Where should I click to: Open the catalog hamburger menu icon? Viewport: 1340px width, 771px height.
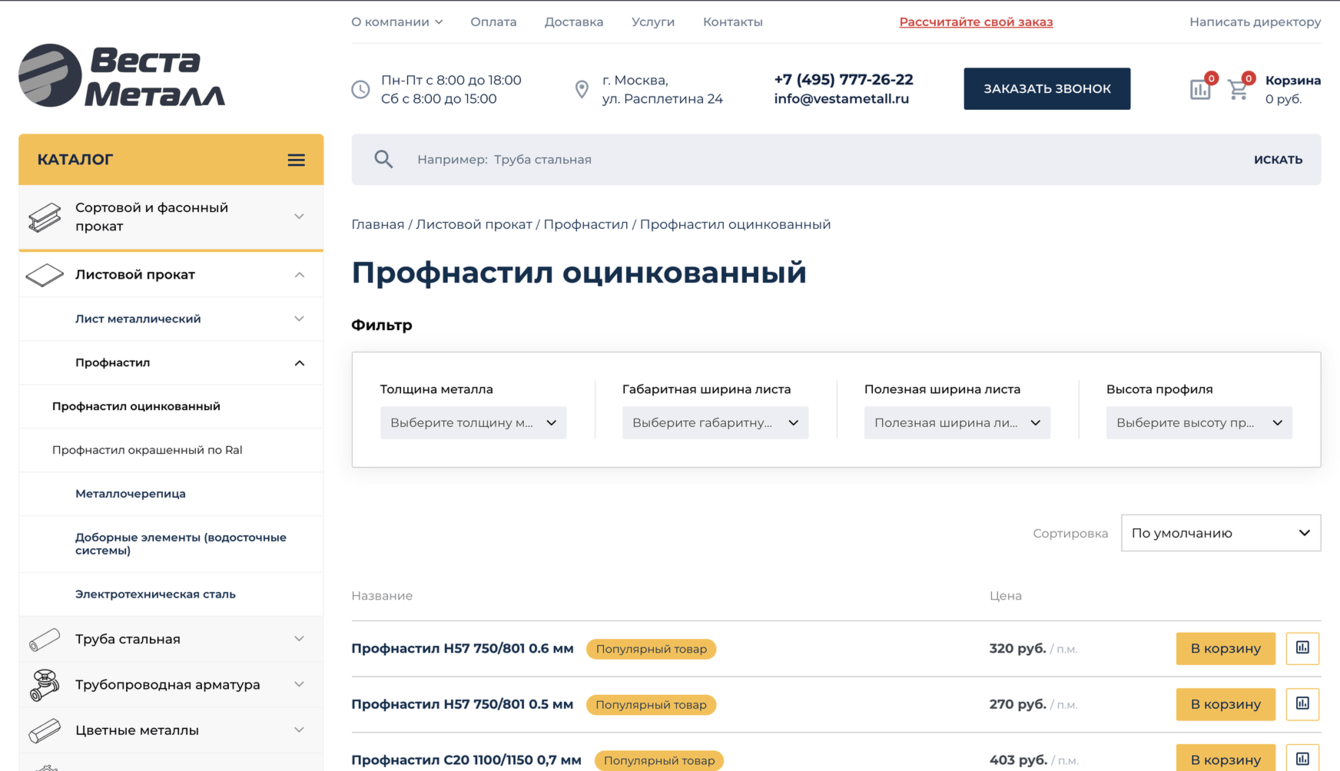click(296, 160)
